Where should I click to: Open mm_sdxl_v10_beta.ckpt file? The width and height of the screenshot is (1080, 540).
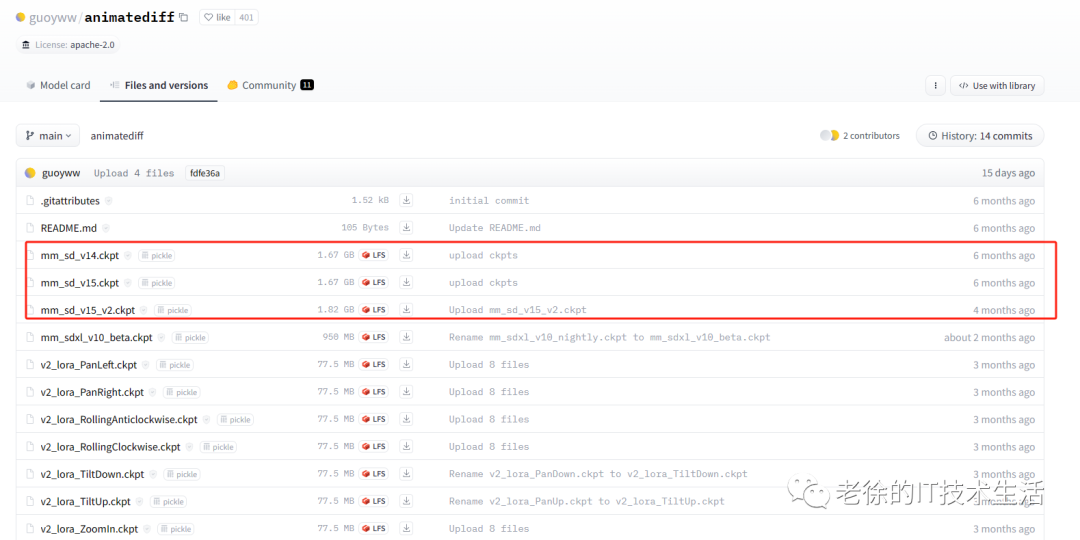coord(96,338)
